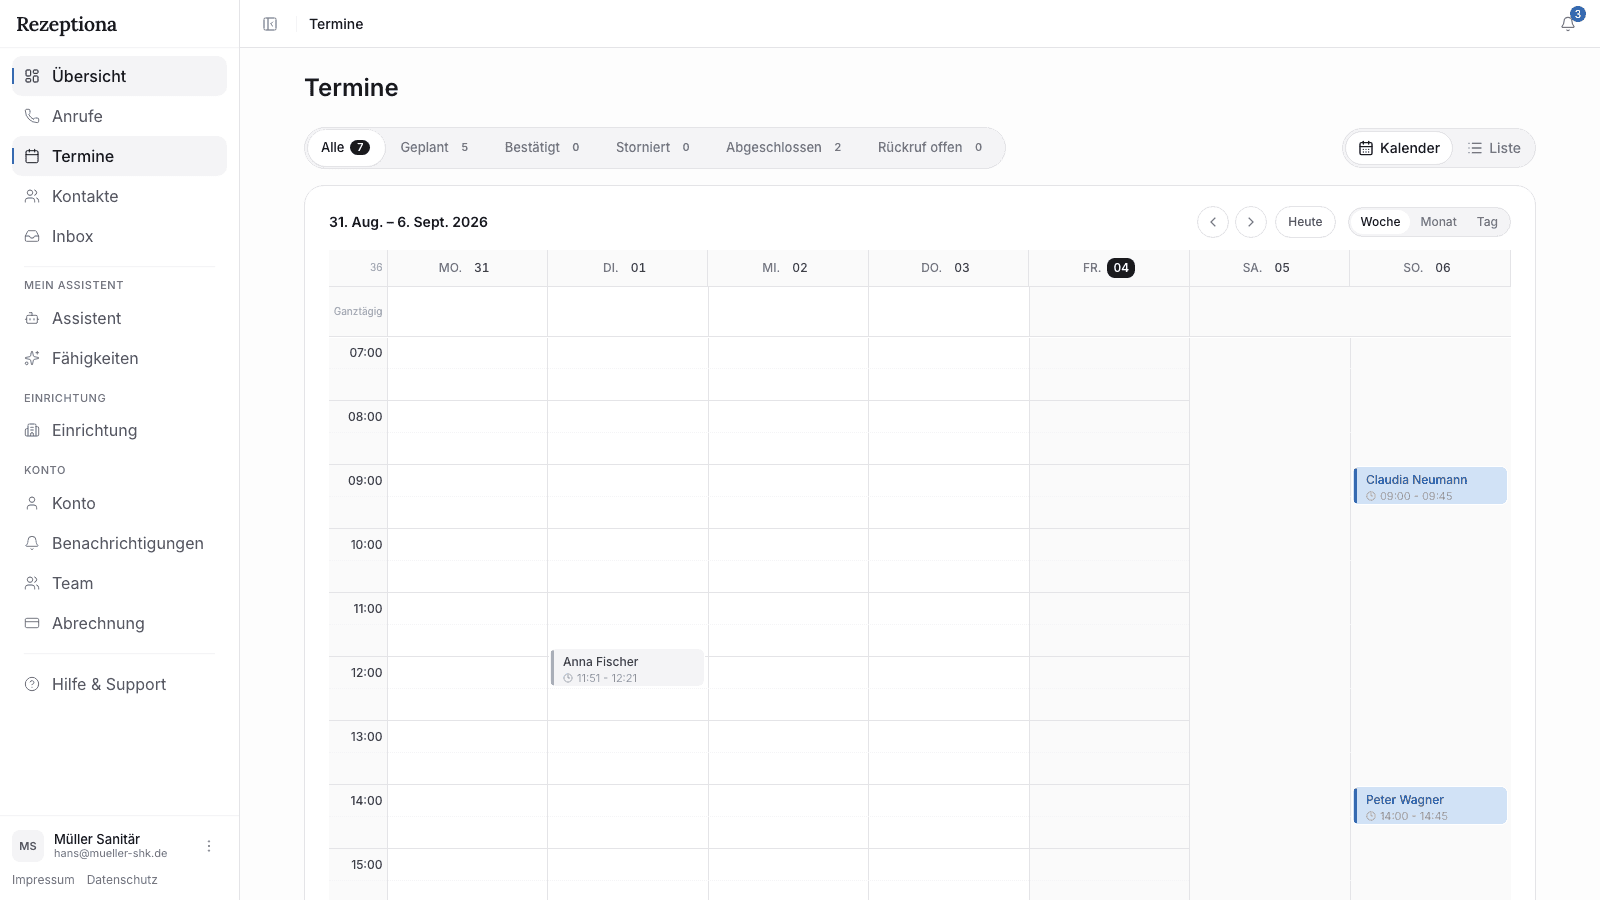Filter appointments by Abgeschlossen
Viewport: 1600px width, 900px height.
pos(784,148)
